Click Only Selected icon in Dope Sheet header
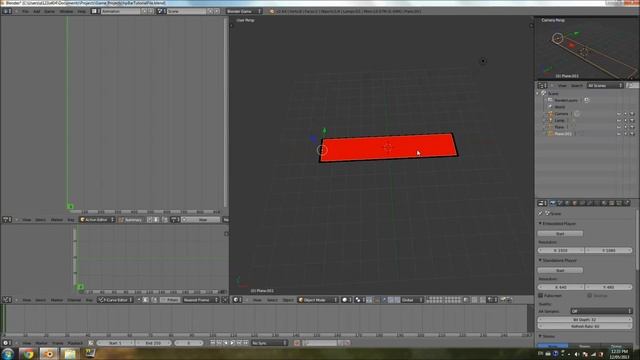 coord(150,220)
